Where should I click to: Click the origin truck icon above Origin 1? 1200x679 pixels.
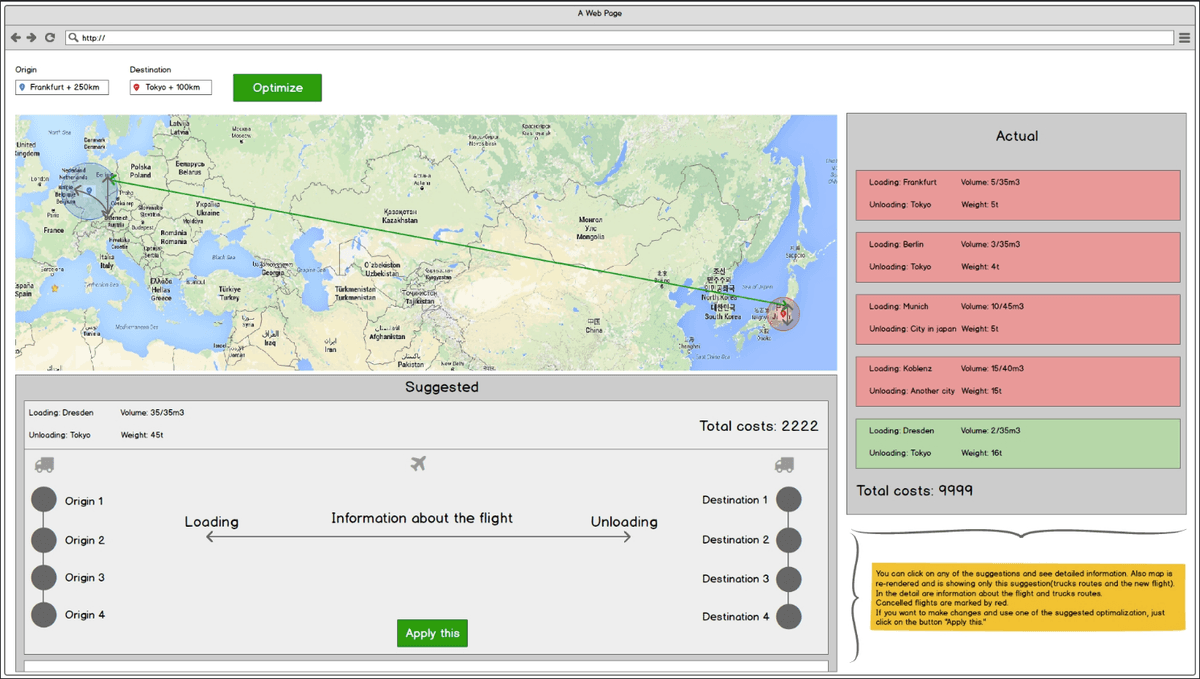(x=44, y=465)
